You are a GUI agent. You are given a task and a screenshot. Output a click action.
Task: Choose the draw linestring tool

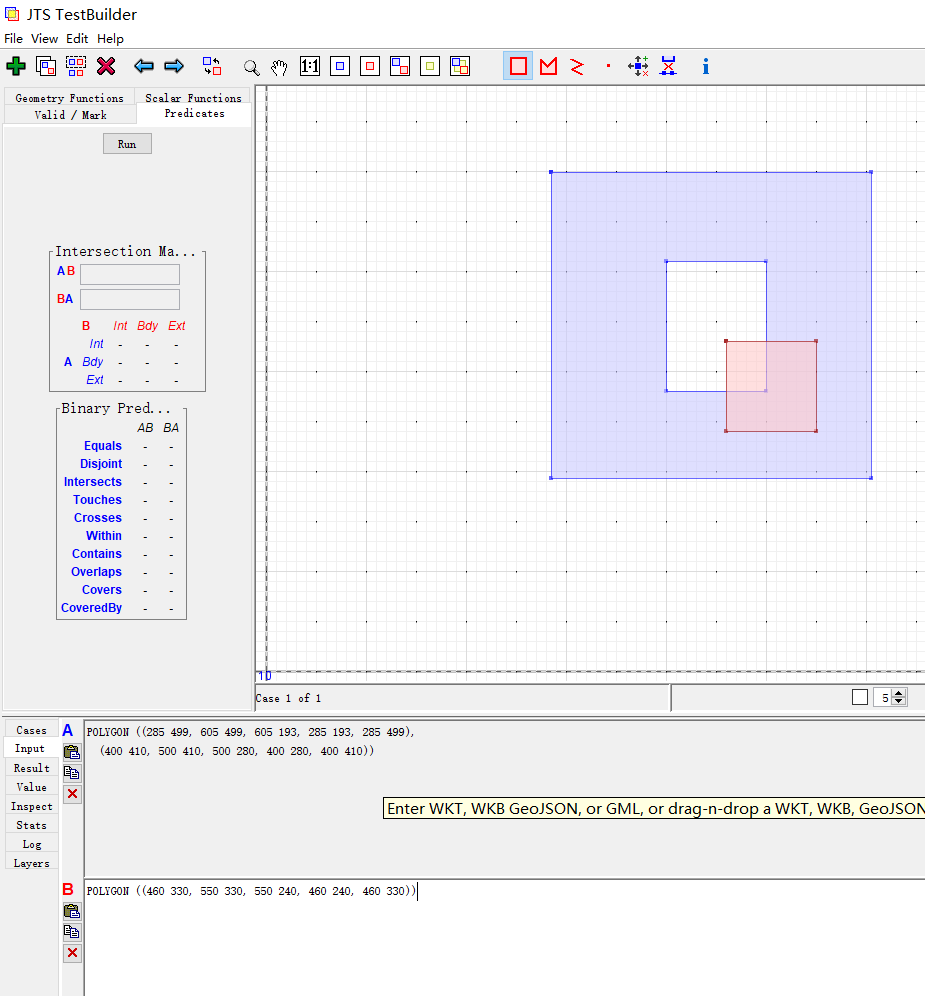click(577, 66)
